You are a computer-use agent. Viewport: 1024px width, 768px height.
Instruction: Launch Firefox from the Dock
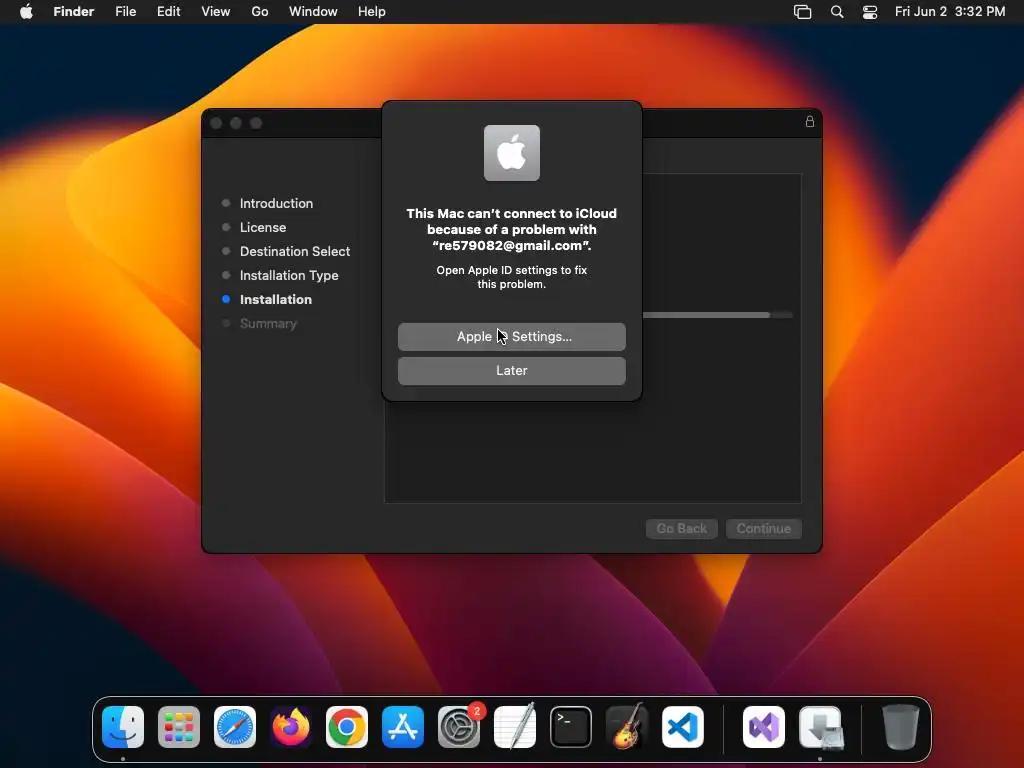(291, 727)
